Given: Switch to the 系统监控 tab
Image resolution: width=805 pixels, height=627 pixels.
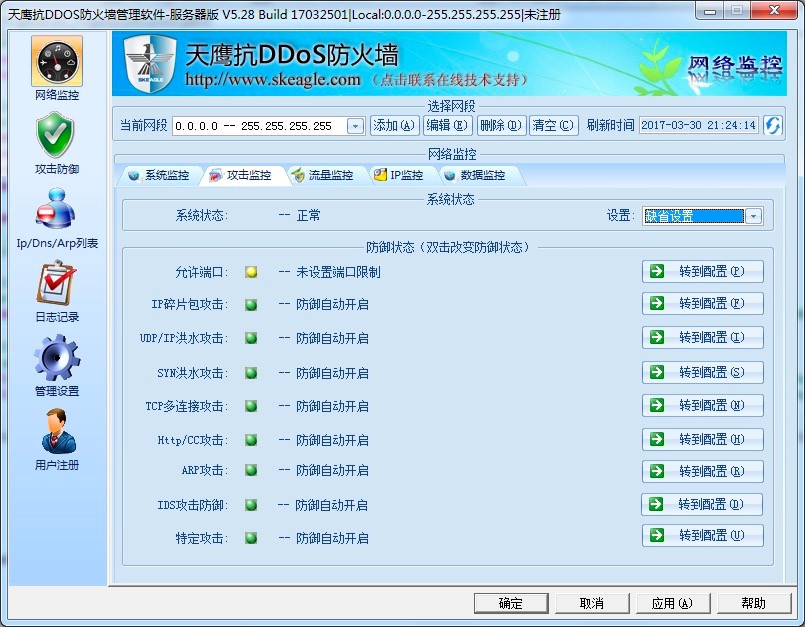Looking at the screenshot, I should coord(159,176).
